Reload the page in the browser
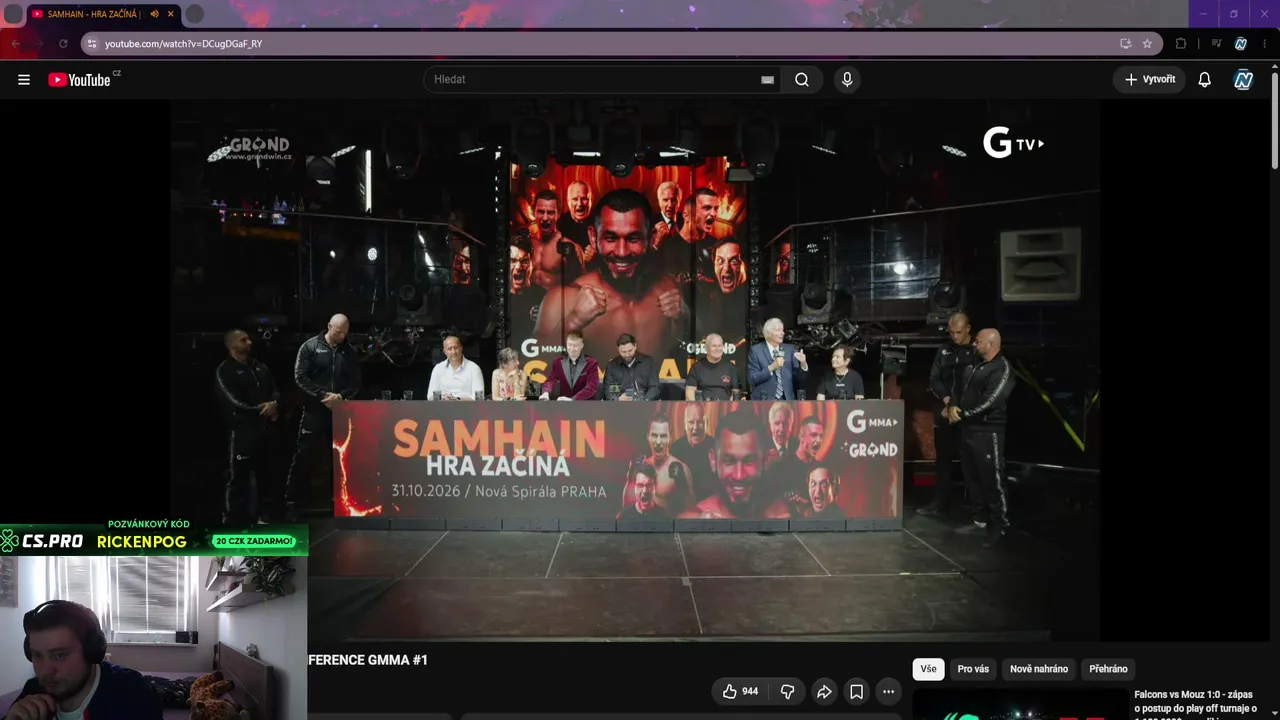 point(63,44)
